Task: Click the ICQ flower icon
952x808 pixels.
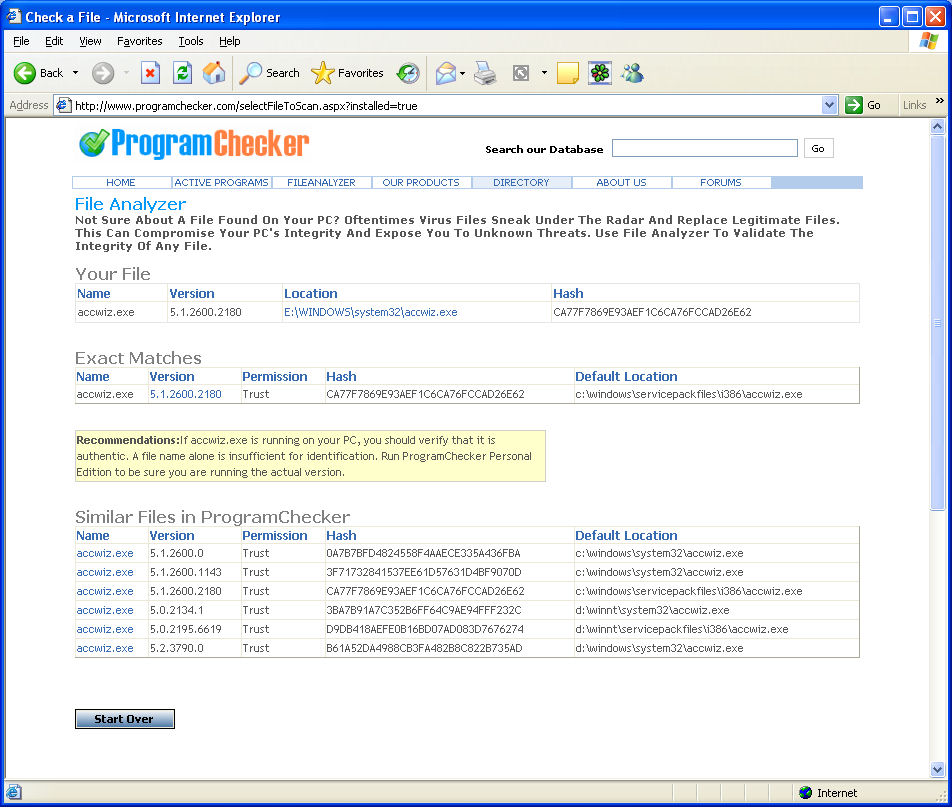Action: [600, 73]
